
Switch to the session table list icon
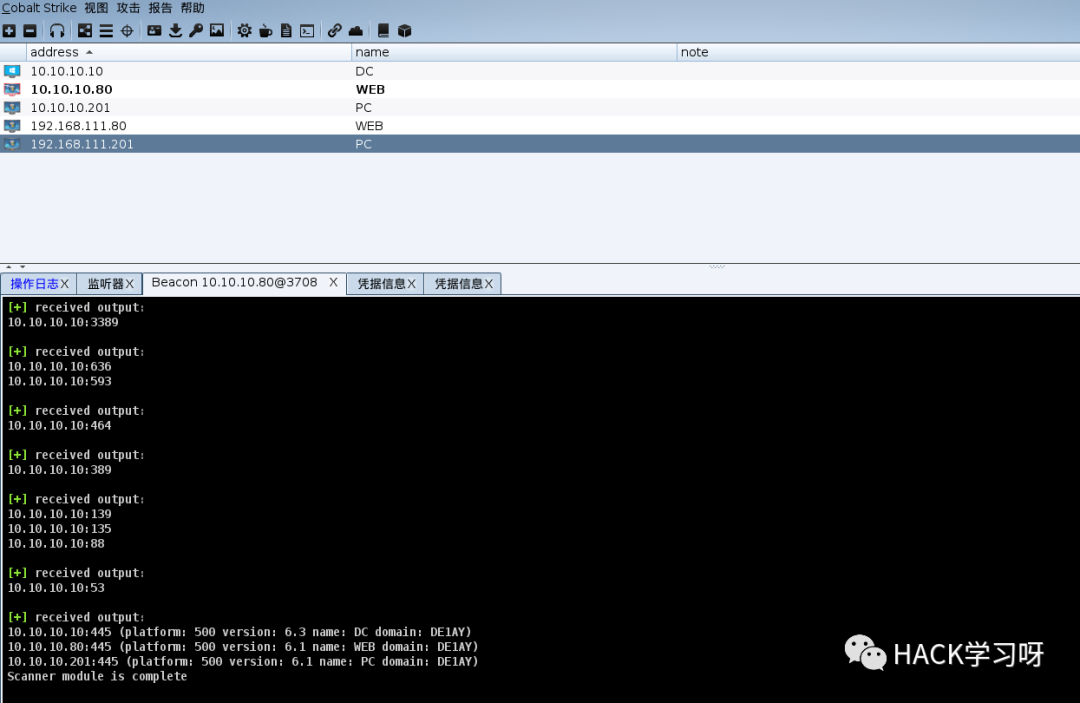[x=106, y=30]
